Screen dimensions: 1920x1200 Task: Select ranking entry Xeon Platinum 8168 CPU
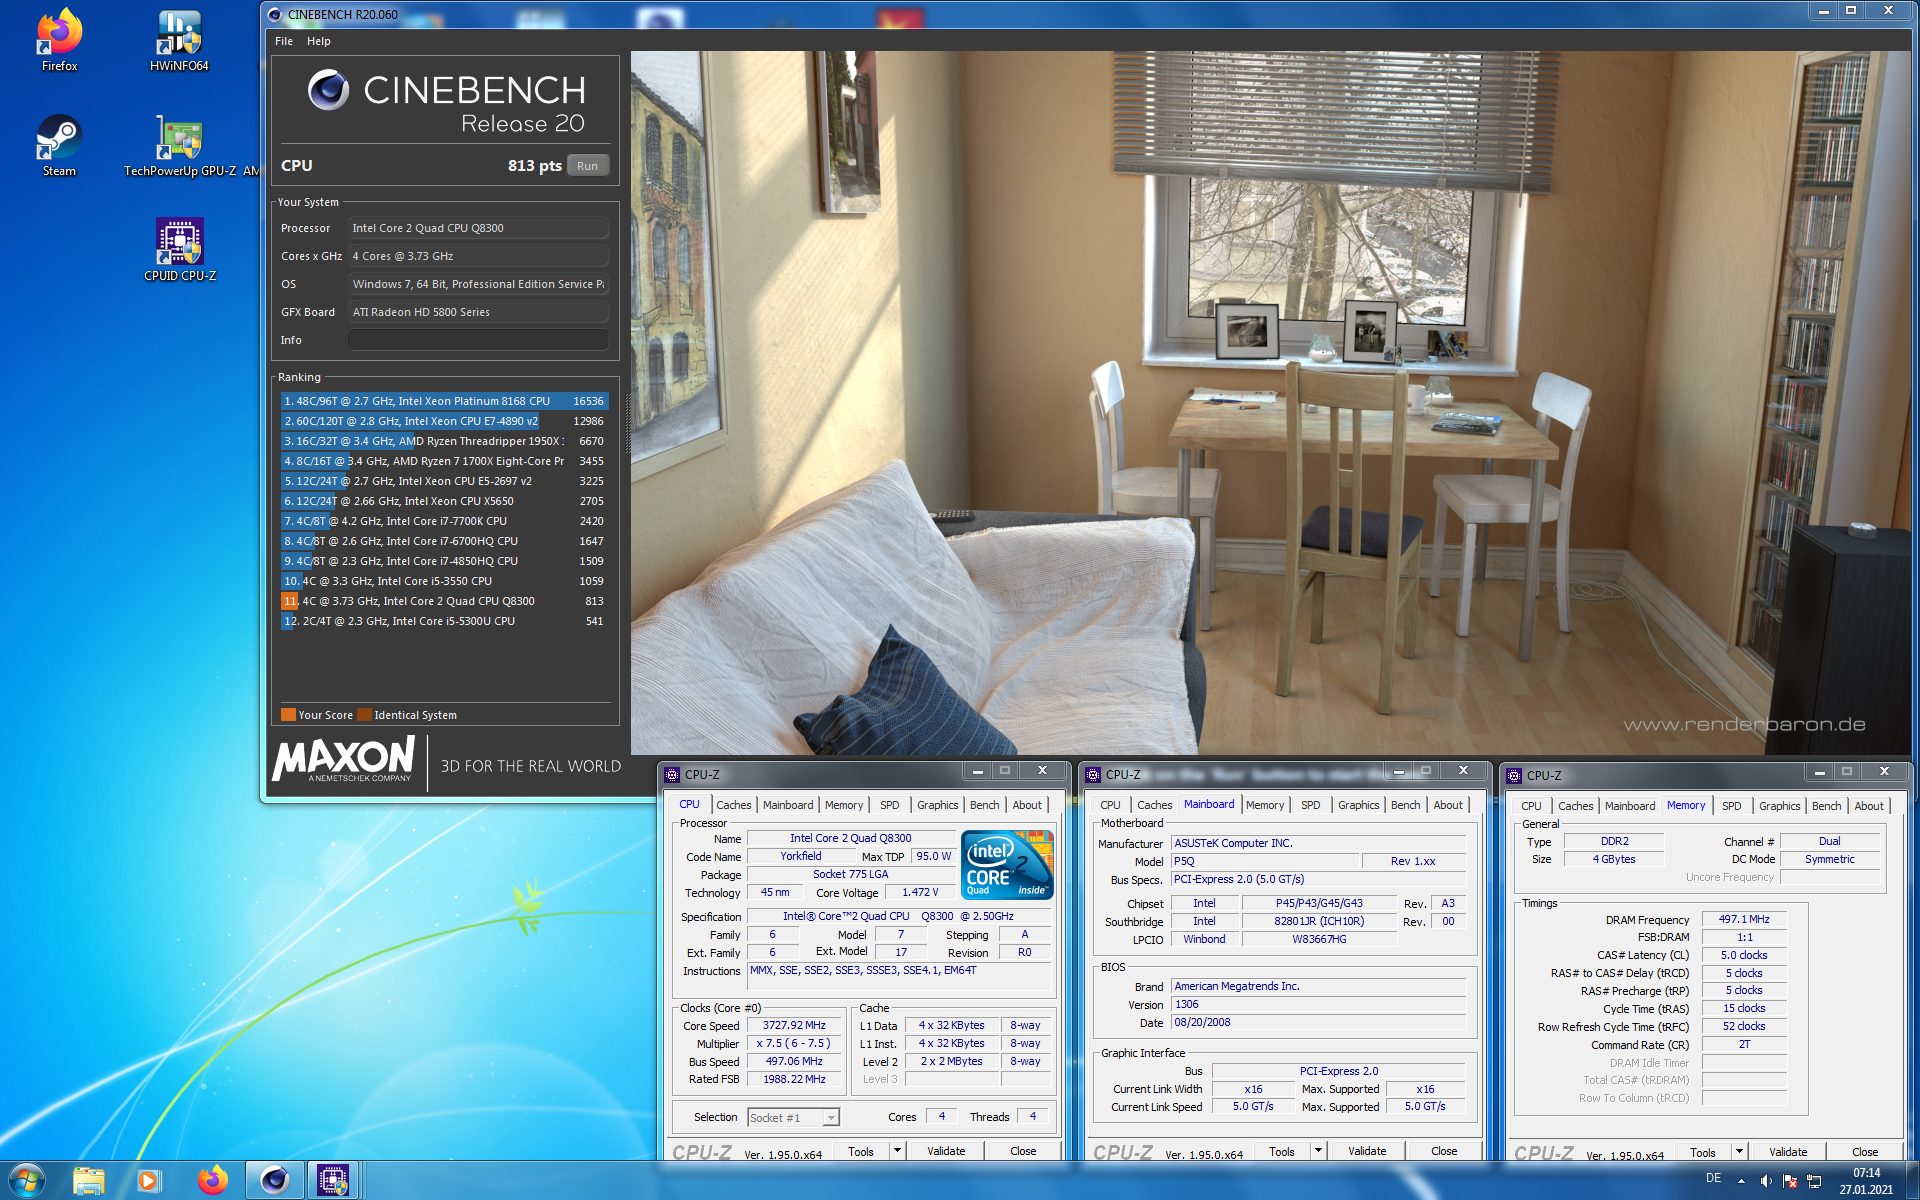click(444, 401)
